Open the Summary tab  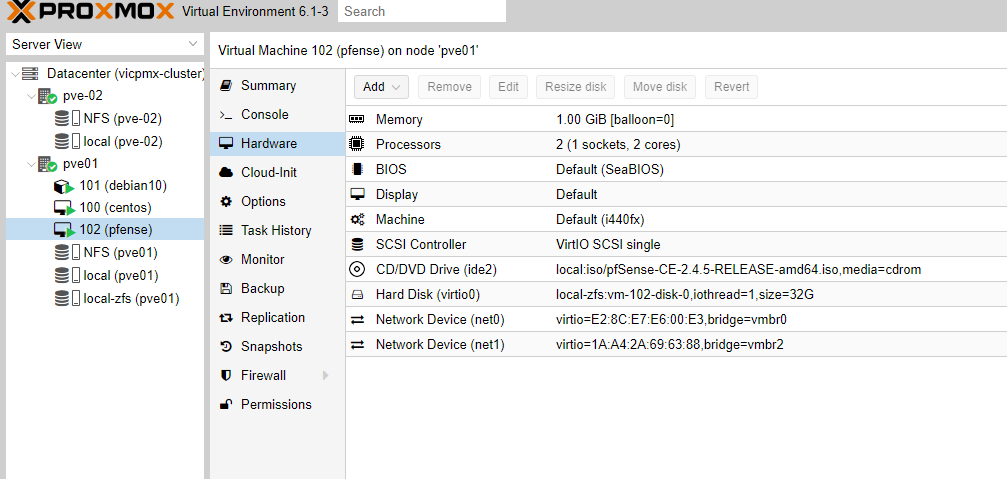(277, 86)
